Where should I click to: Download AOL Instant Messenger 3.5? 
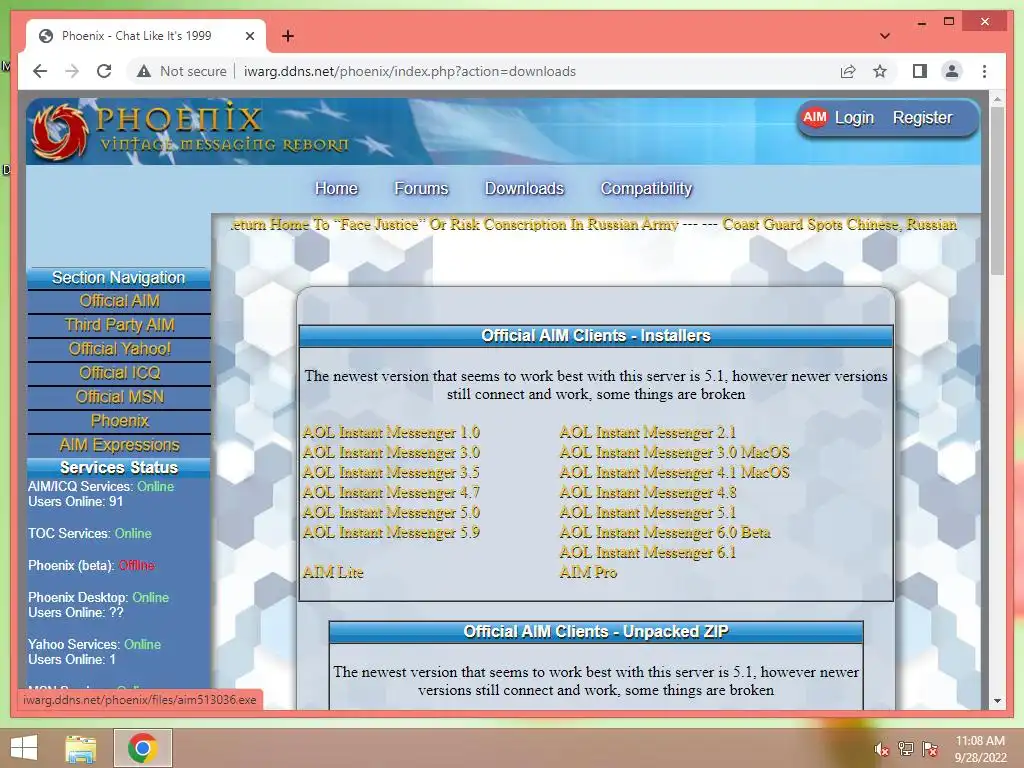tap(391, 473)
